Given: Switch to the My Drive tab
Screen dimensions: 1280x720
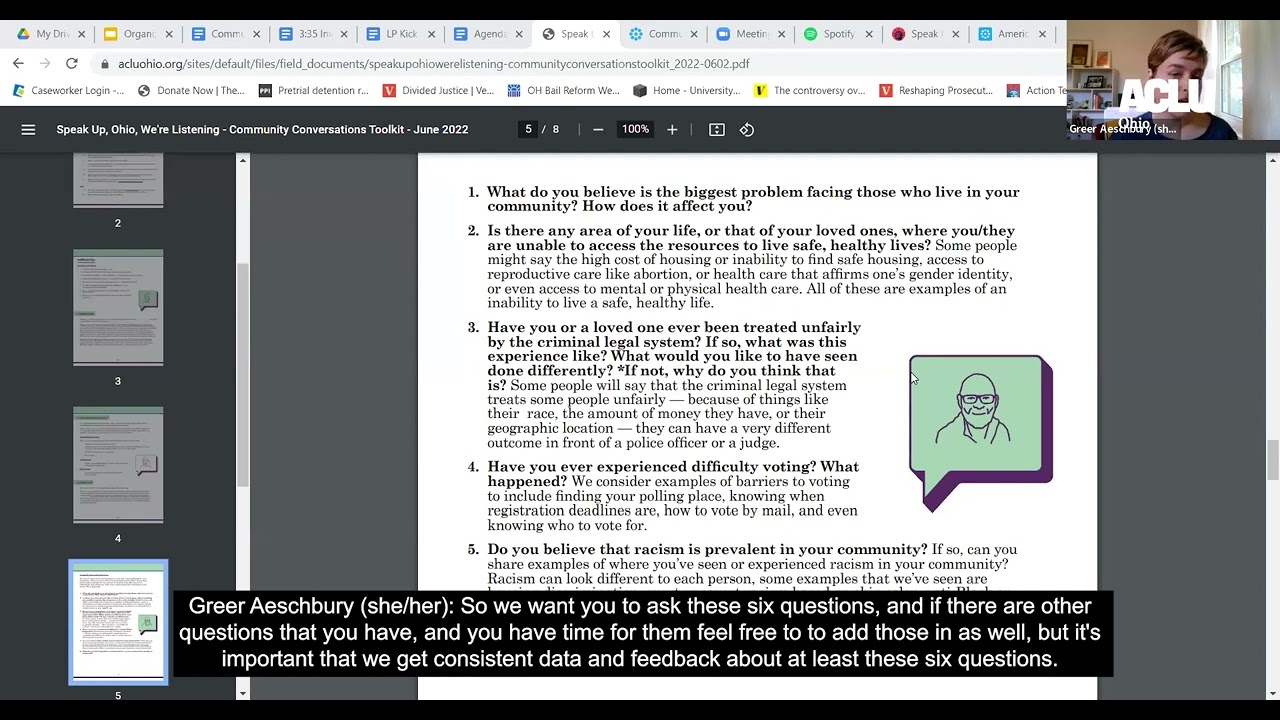Looking at the screenshot, I should click(52, 34).
